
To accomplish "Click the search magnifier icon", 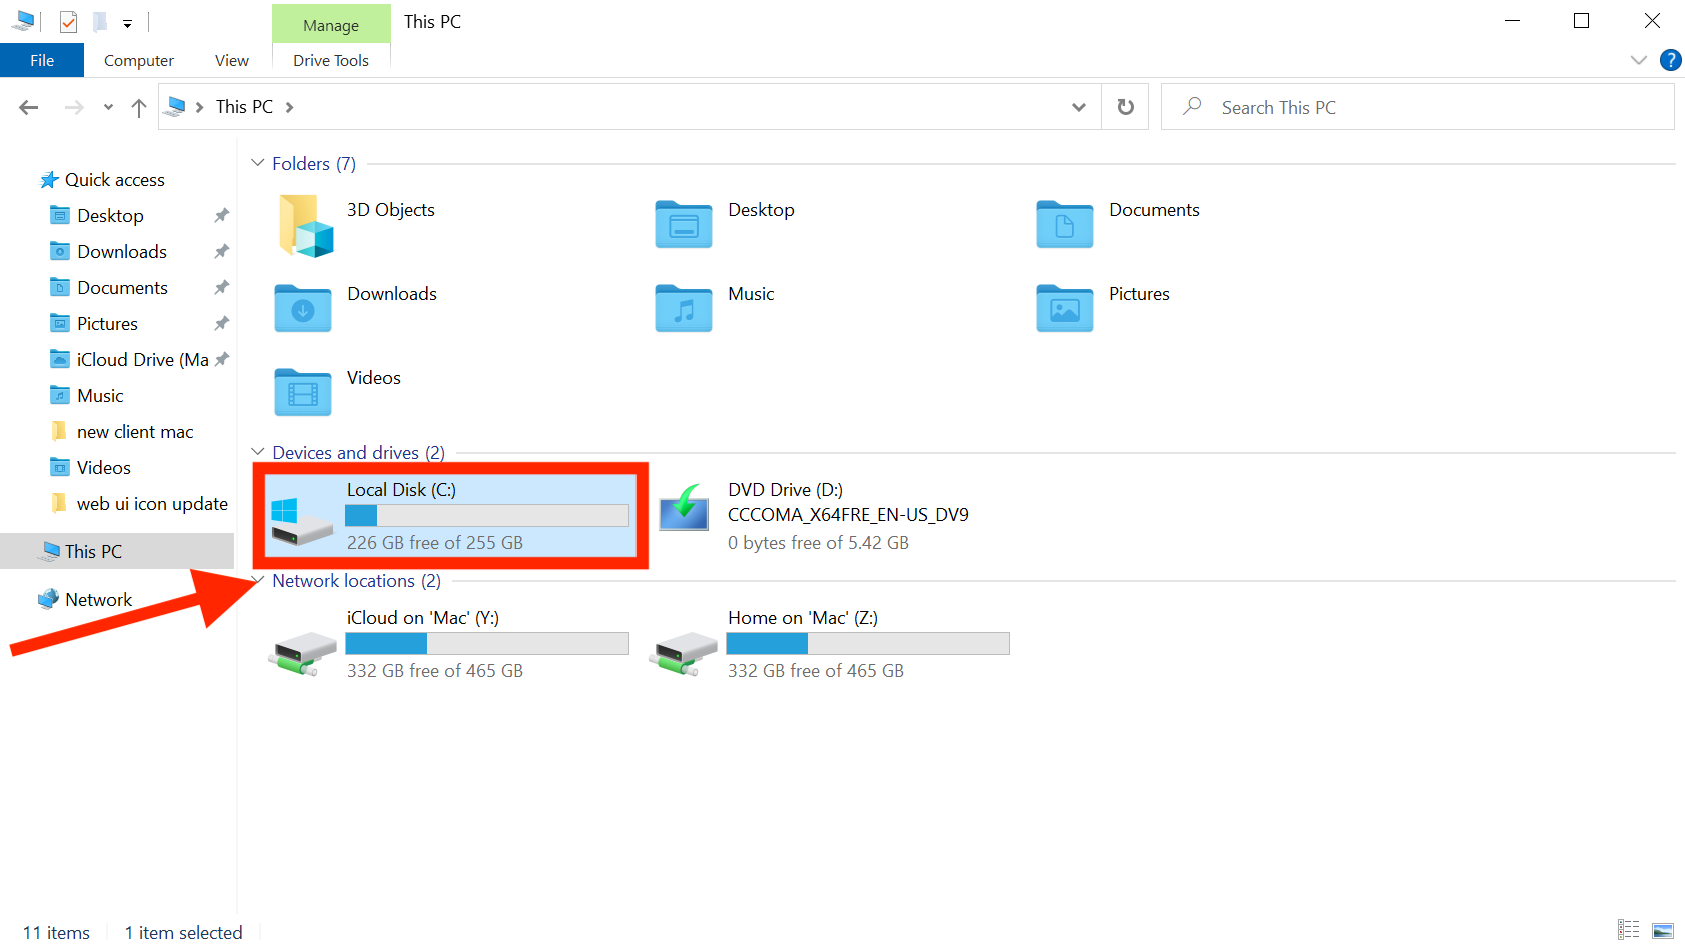I will point(1192,106).
